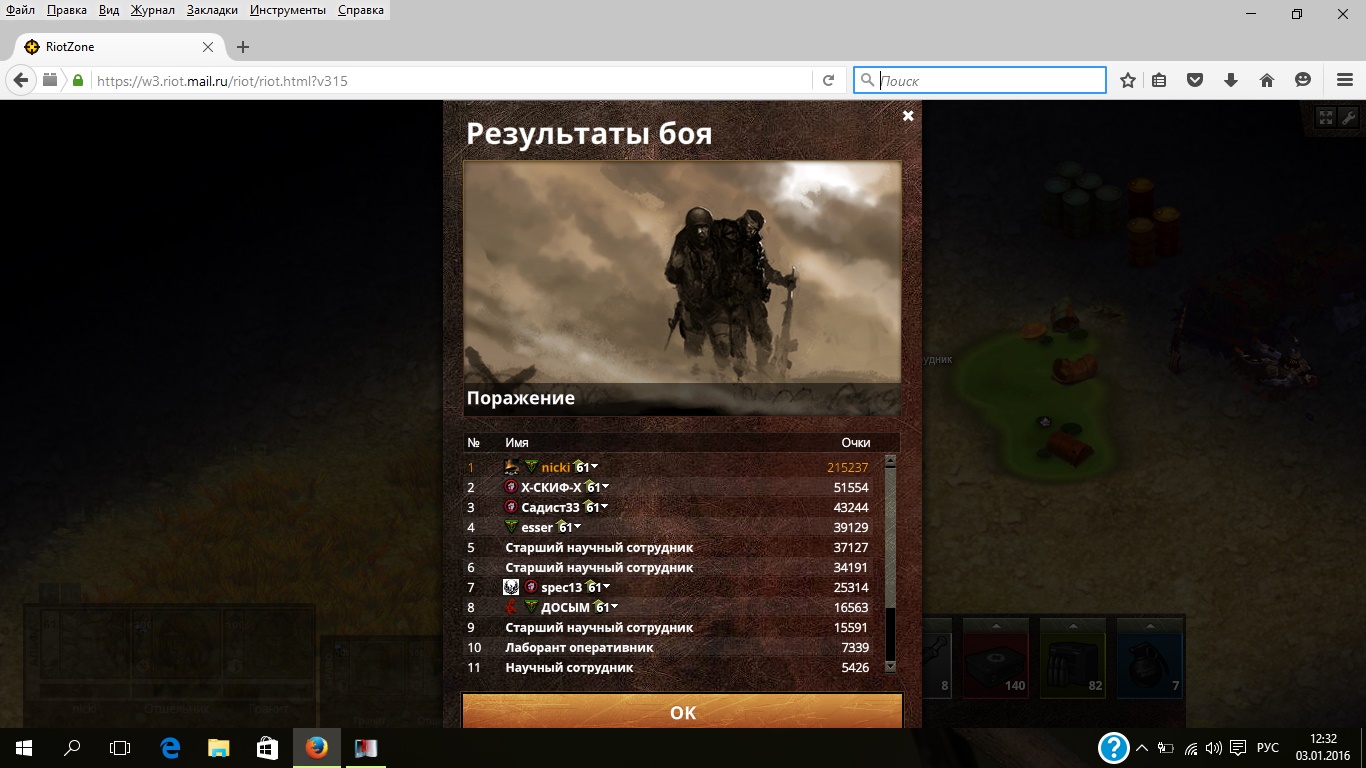This screenshot has height=768, width=1366.
Task: Click the green padlock security icon
Action: coord(78,80)
